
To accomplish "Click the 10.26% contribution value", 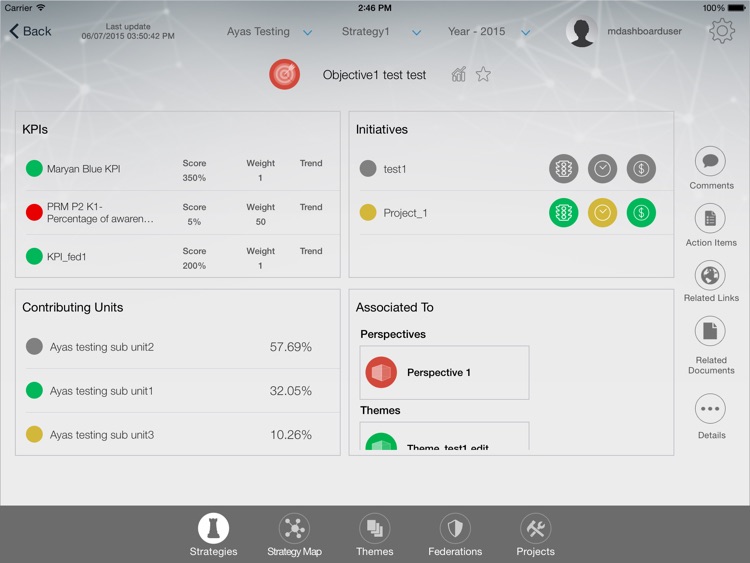I will tap(291, 435).
